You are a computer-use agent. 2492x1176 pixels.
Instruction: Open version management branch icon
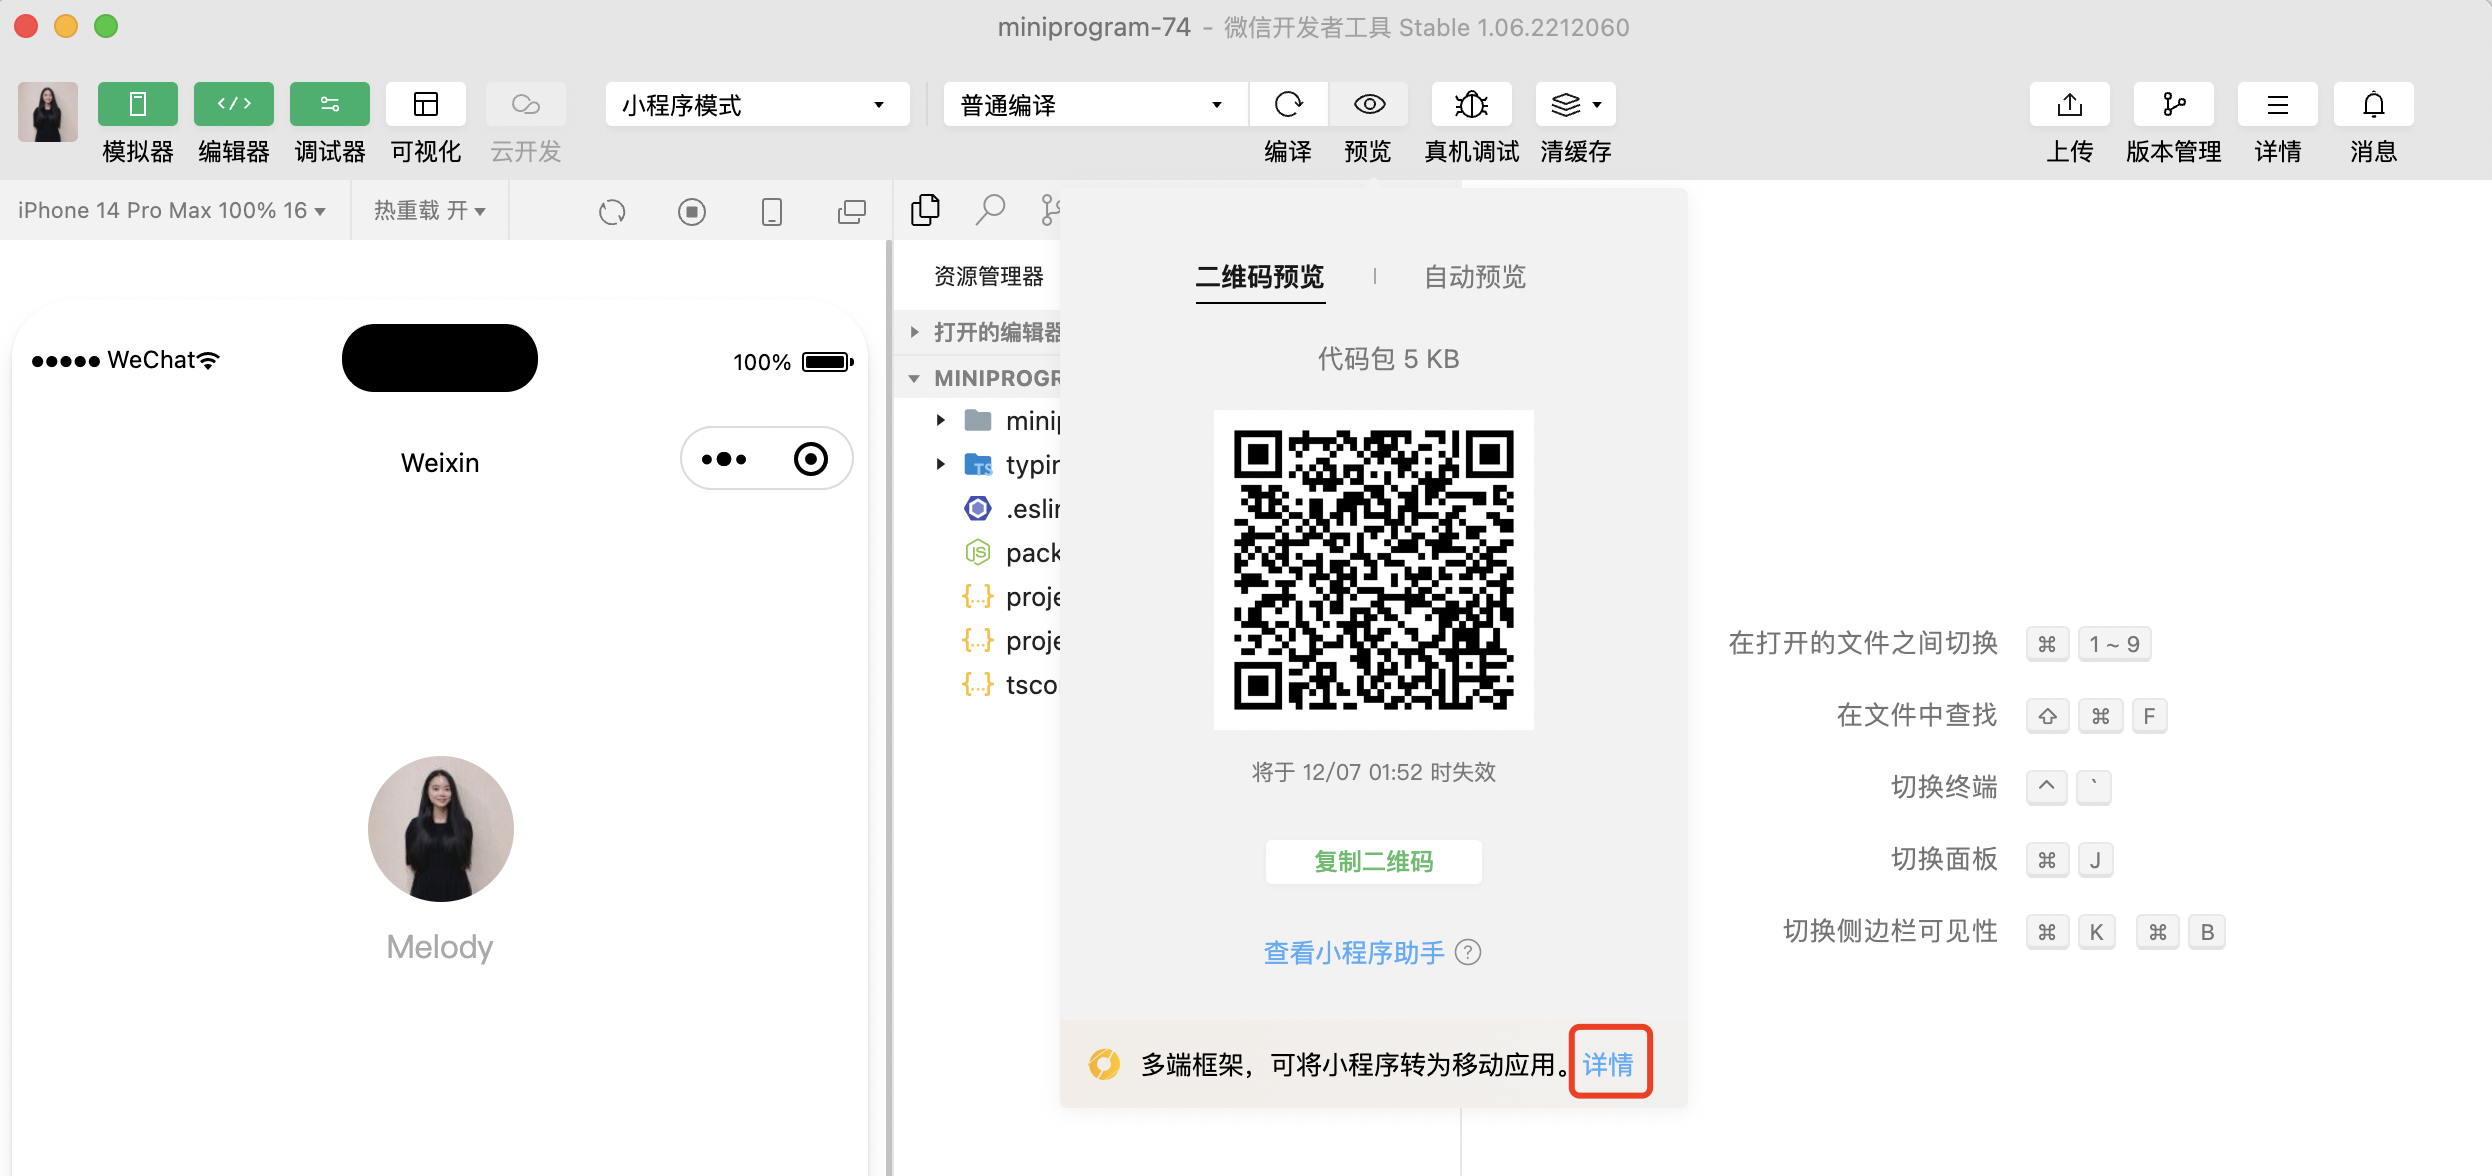2173,104
